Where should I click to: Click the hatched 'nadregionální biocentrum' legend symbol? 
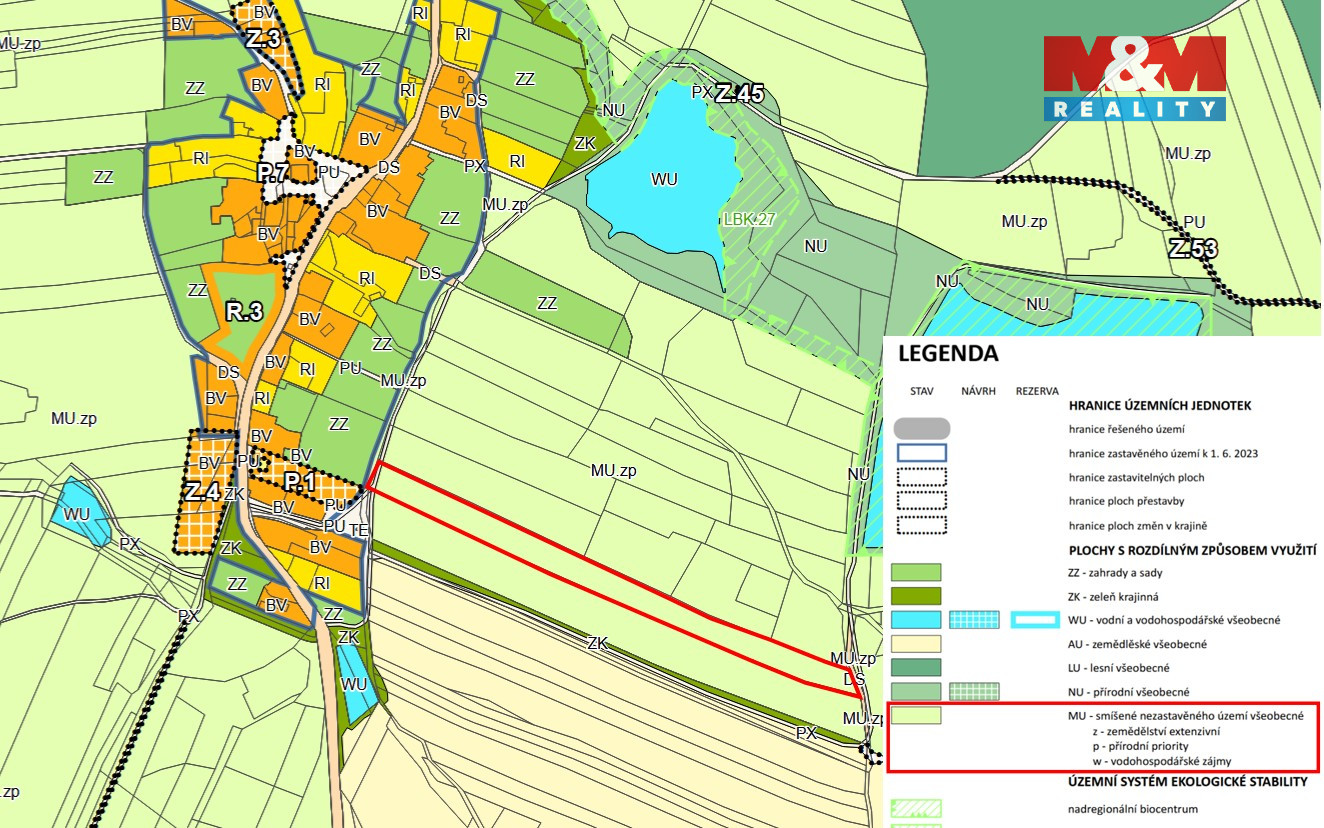(x=916, y=809)
